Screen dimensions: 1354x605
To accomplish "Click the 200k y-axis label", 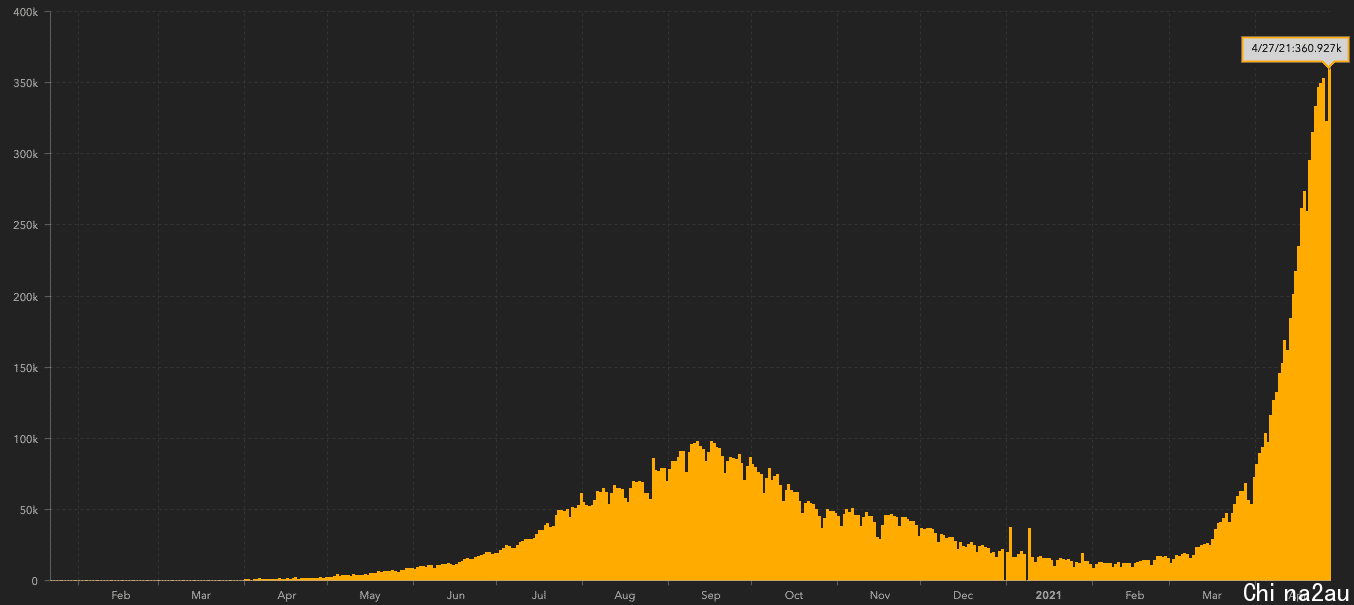I will pyautogui.click(x=26, y=297).
